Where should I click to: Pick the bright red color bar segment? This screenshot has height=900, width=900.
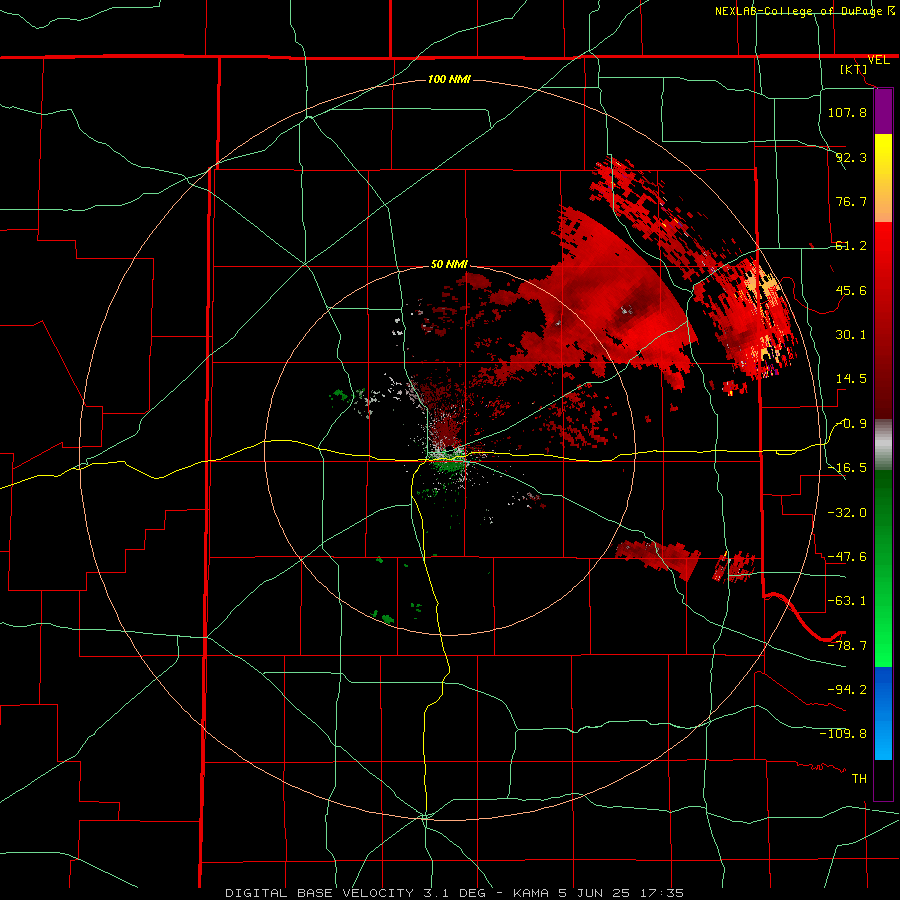click(883, 253)
